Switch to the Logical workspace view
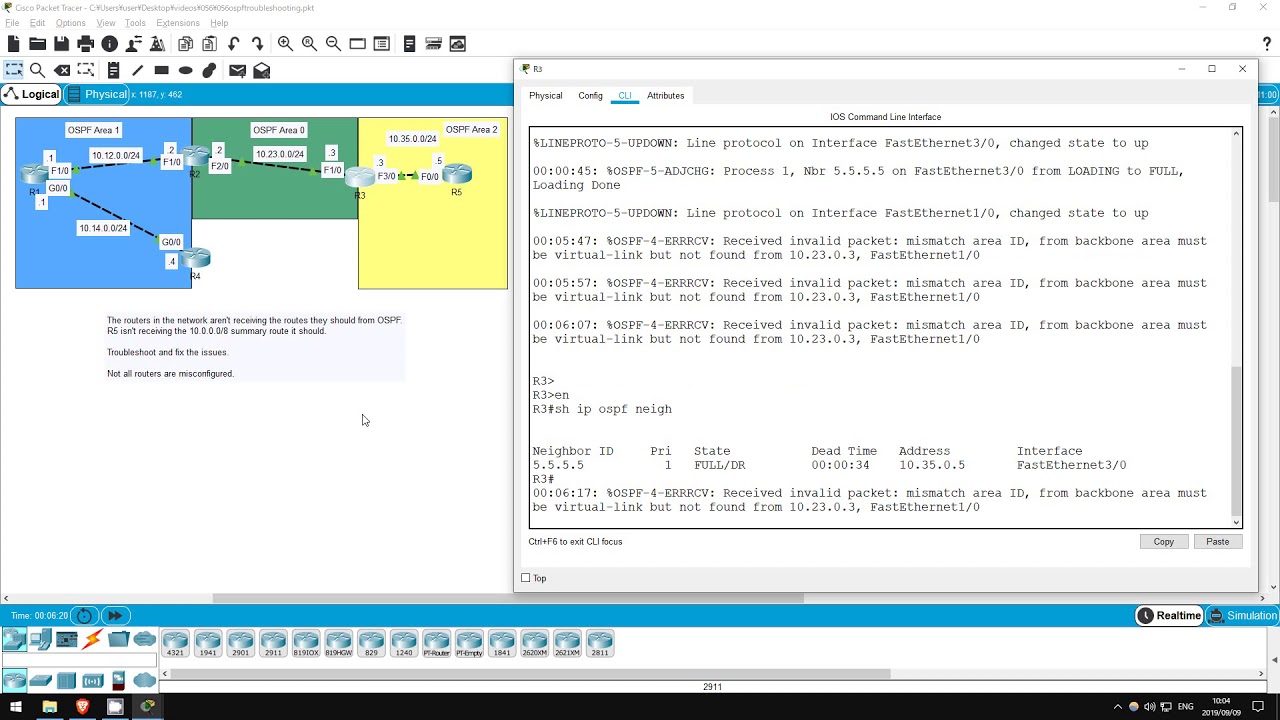Screen dimensions: 1280x720 click(x=32, y=94)
